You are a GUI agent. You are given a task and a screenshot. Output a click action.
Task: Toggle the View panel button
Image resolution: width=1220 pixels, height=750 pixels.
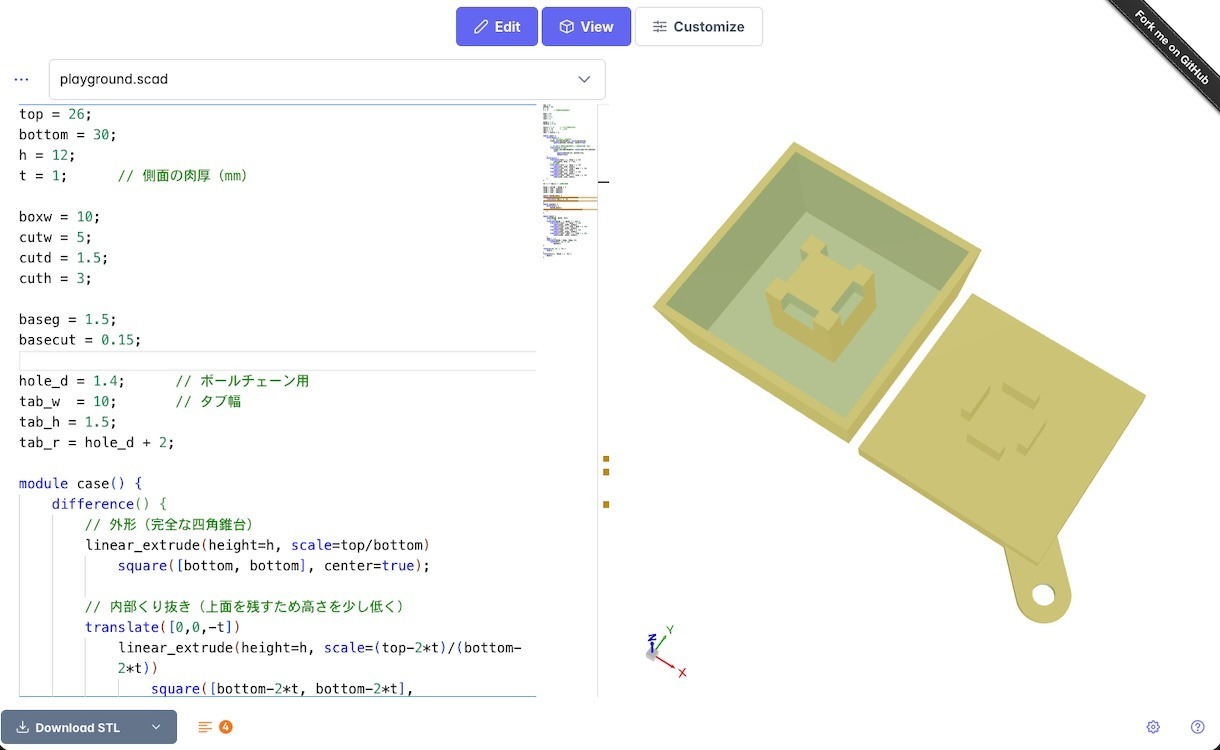point(586,27)
